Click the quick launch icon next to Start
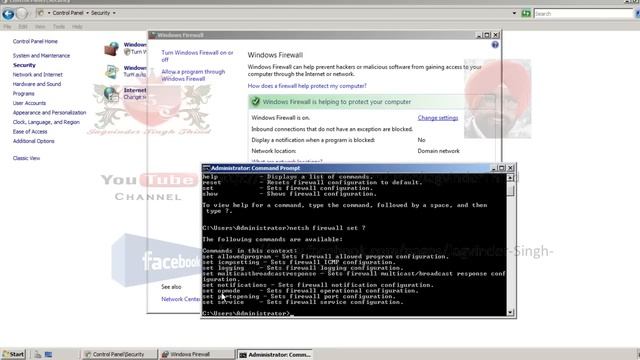640x360 pixels. click(x=38, y=354)
